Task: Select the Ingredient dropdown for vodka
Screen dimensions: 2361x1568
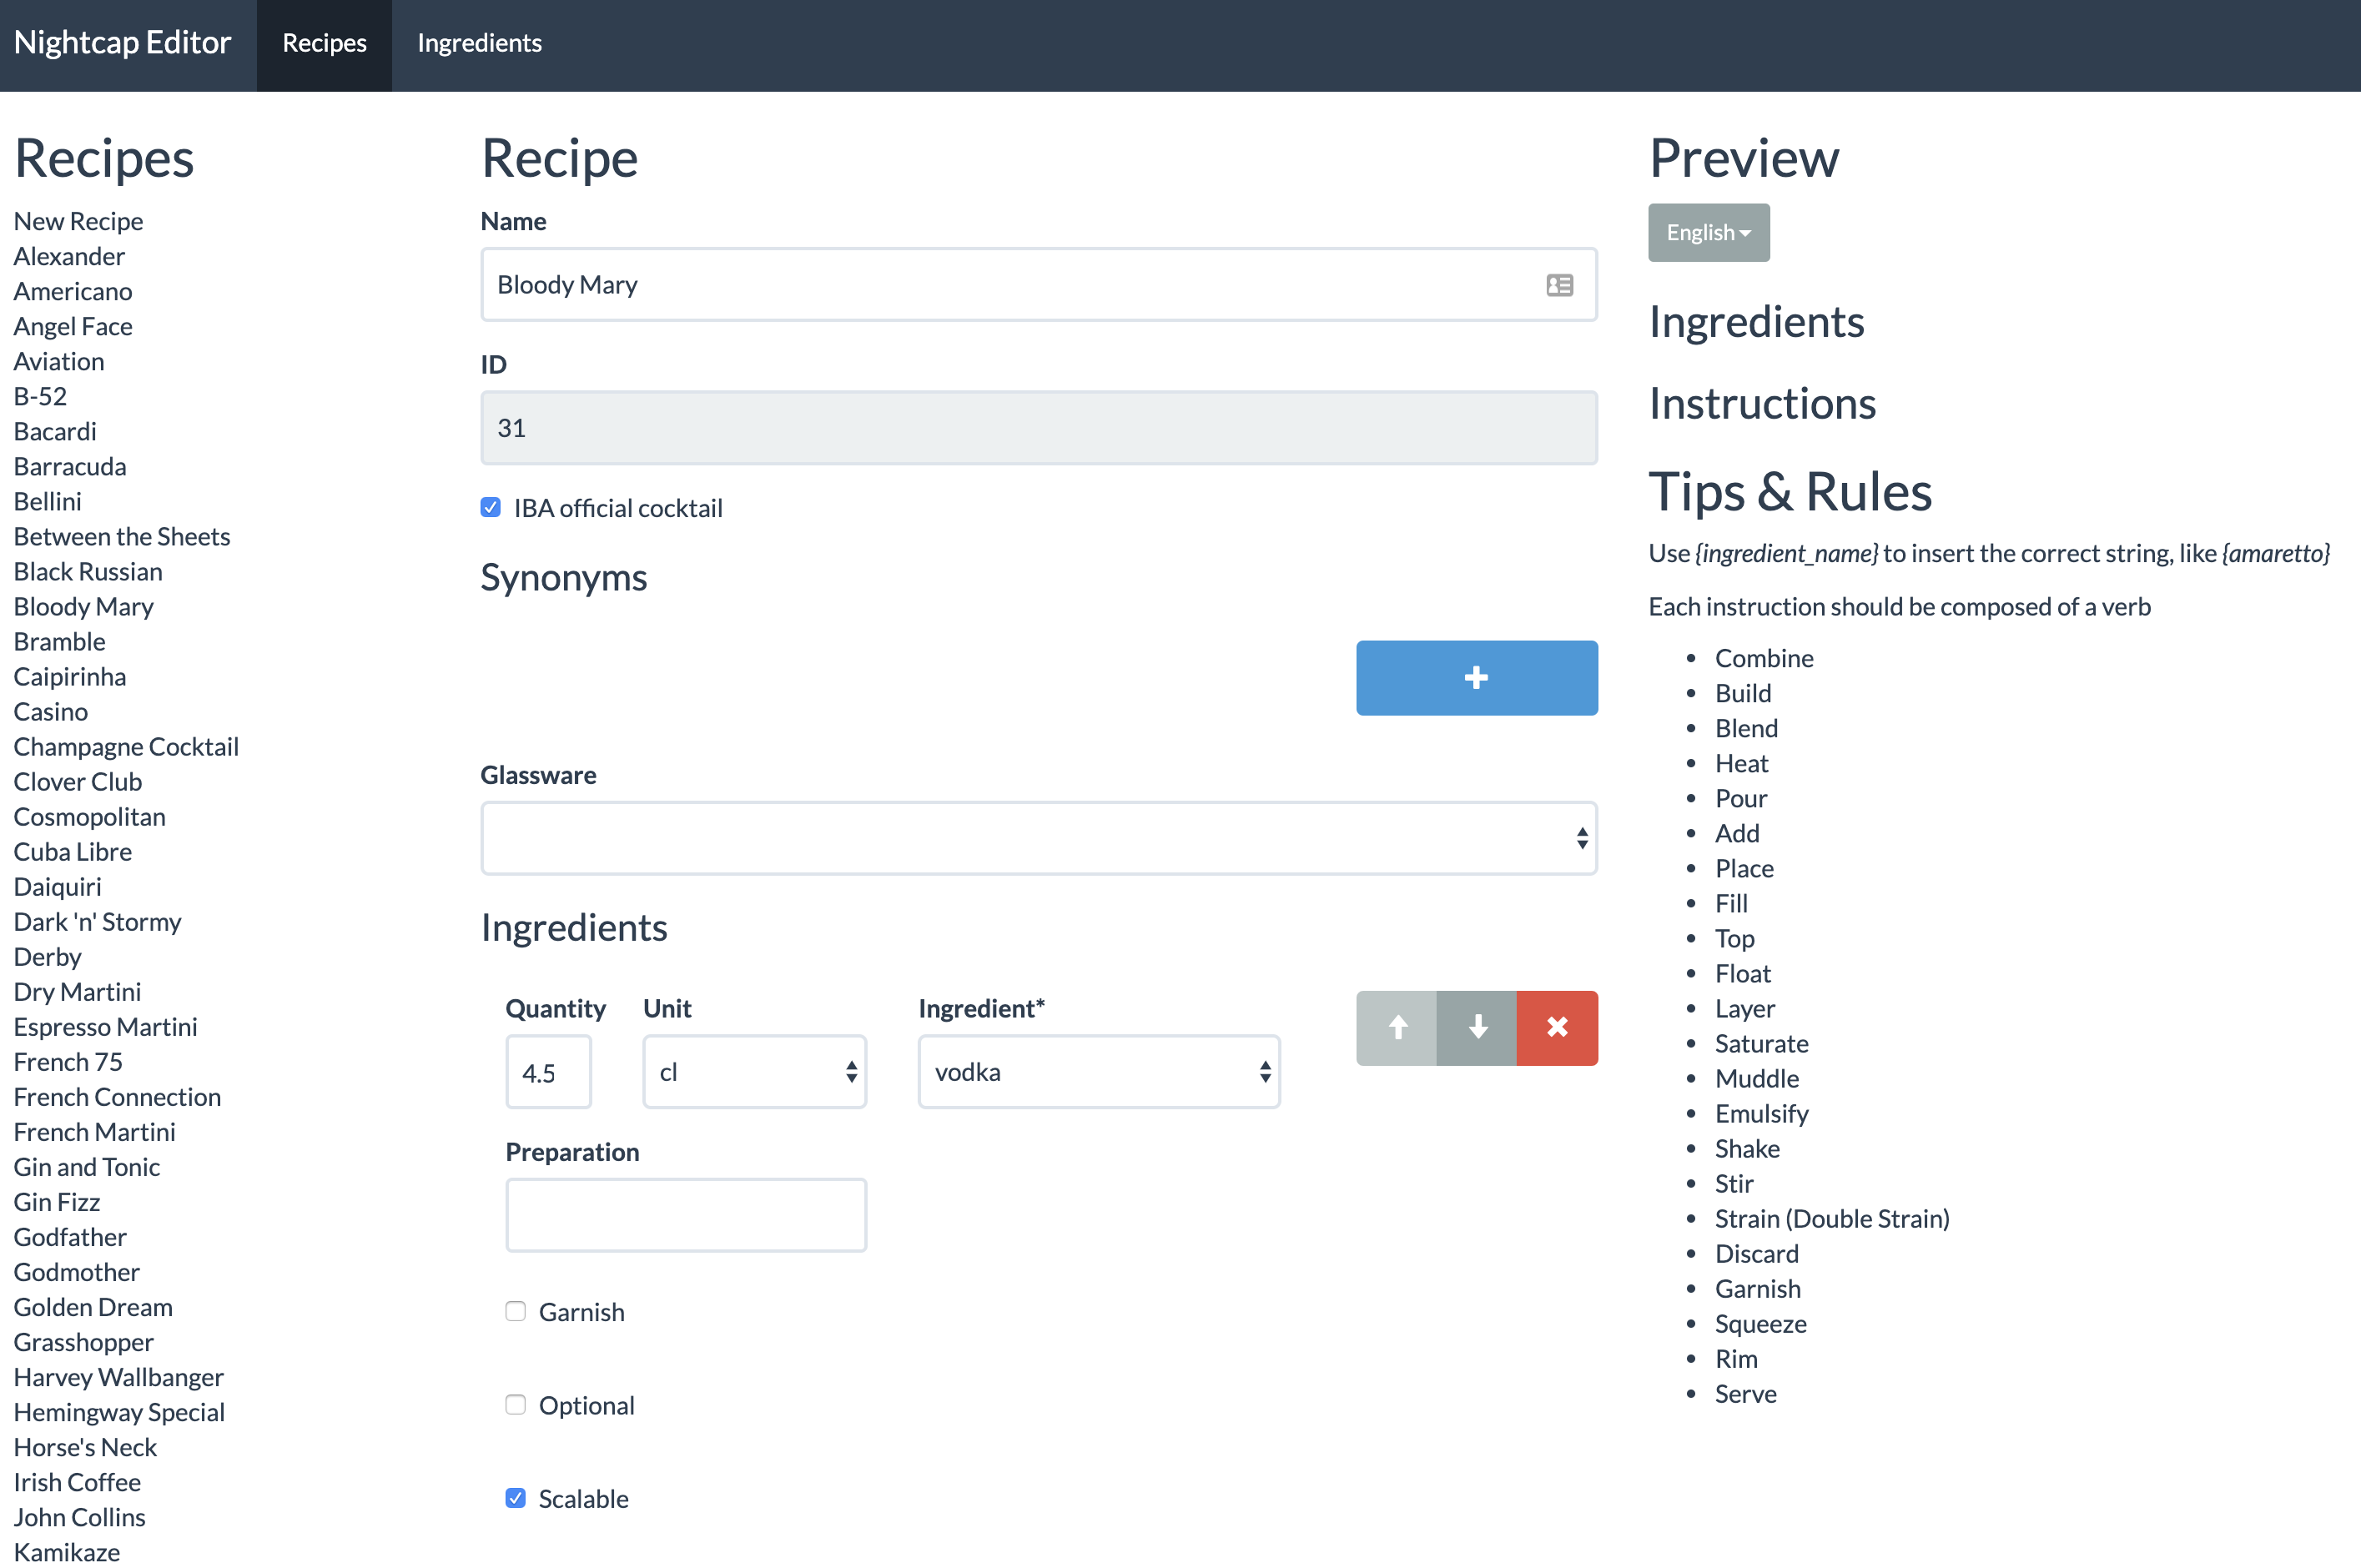Action: point(1099,1071)
